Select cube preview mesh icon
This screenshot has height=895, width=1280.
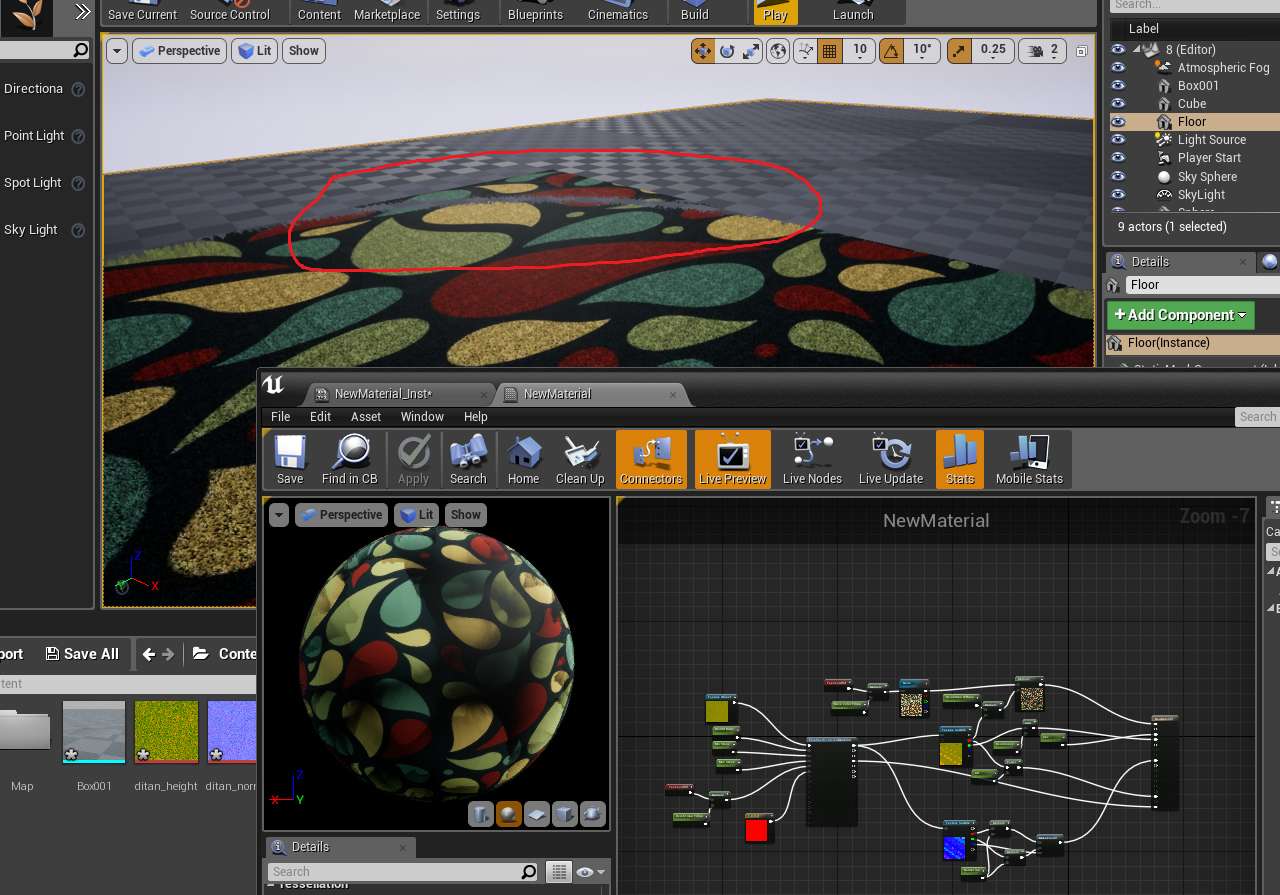(565, 814)
